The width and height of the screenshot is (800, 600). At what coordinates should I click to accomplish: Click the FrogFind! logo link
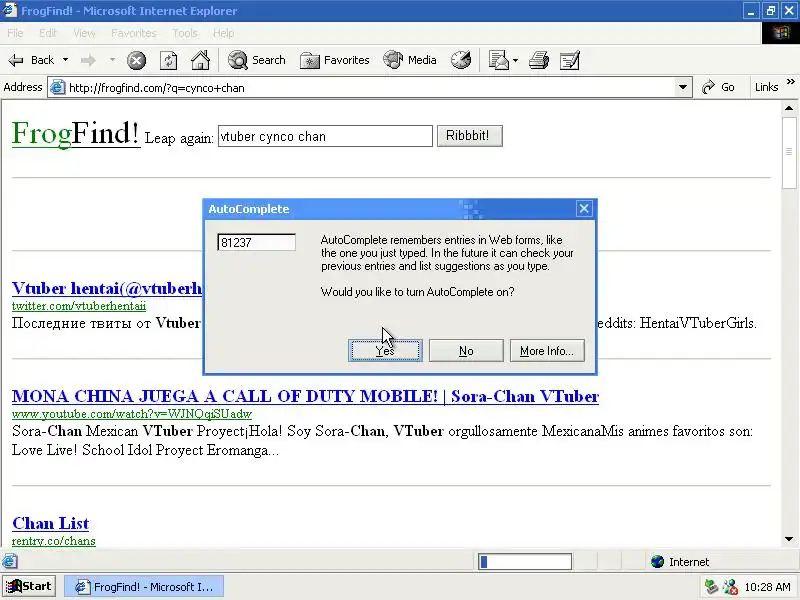pyautogui.click(x=76, y=134)
